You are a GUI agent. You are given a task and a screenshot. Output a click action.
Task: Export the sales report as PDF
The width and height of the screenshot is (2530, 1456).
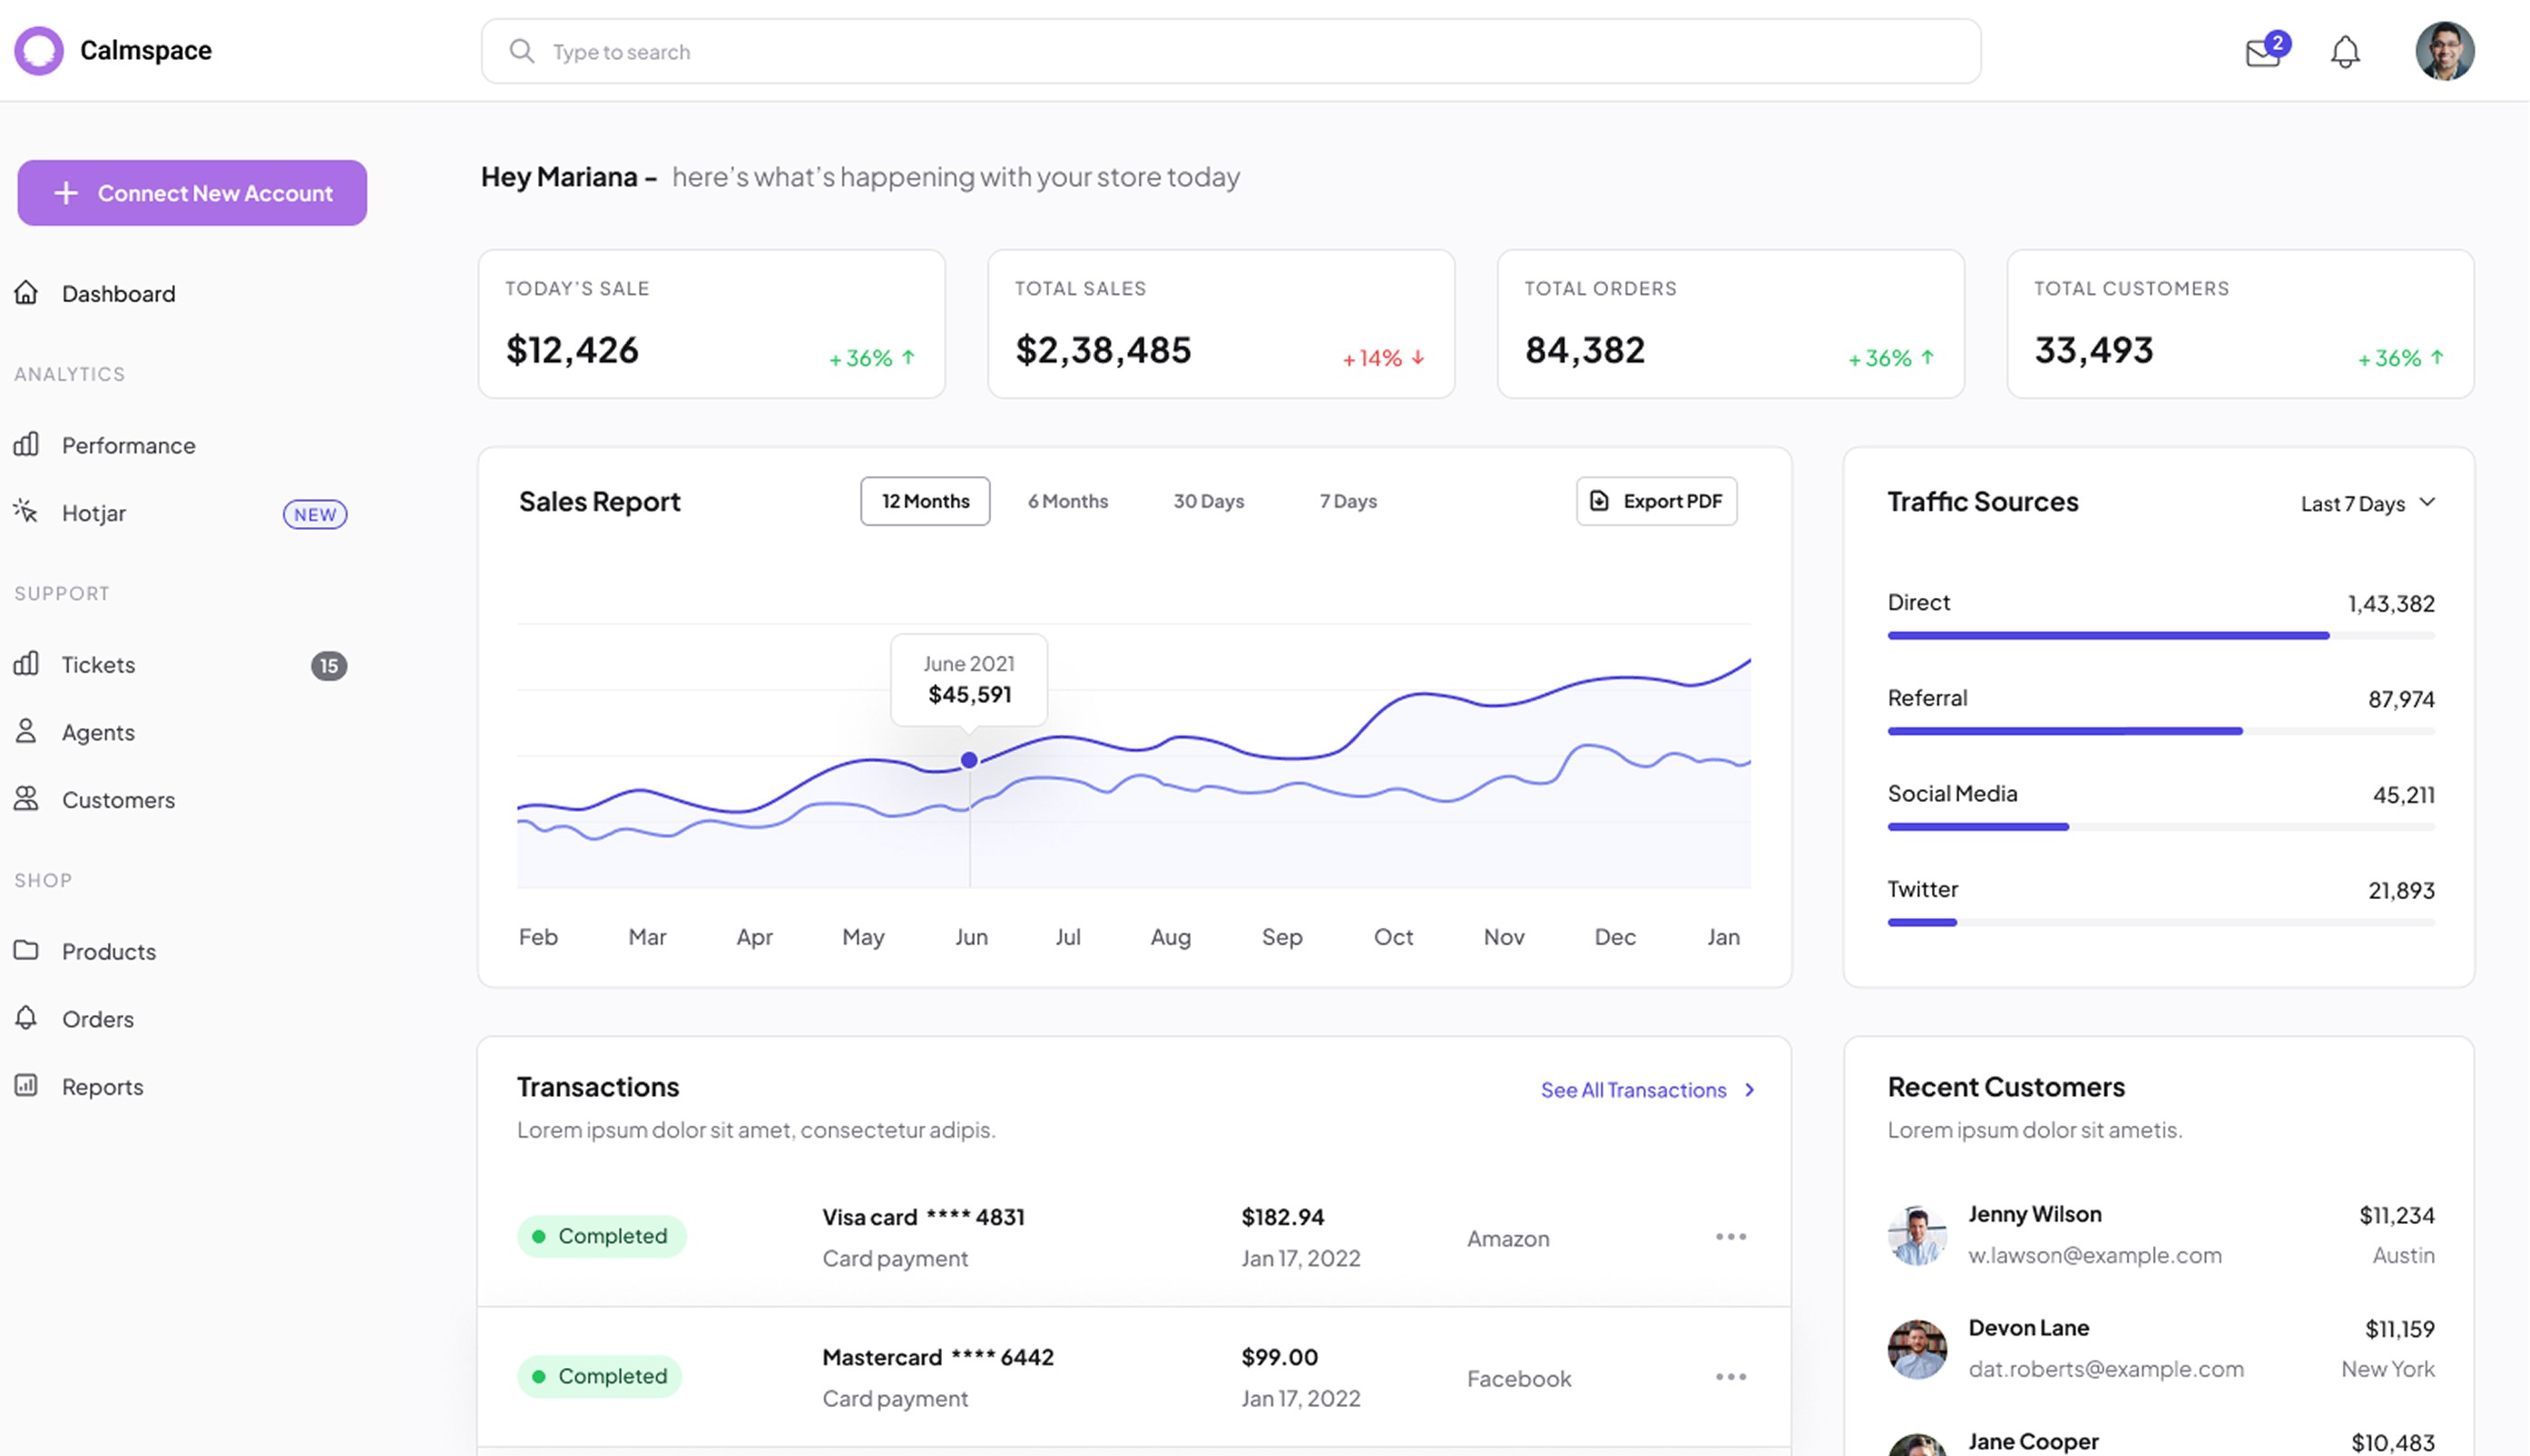tap(1656, 501)
